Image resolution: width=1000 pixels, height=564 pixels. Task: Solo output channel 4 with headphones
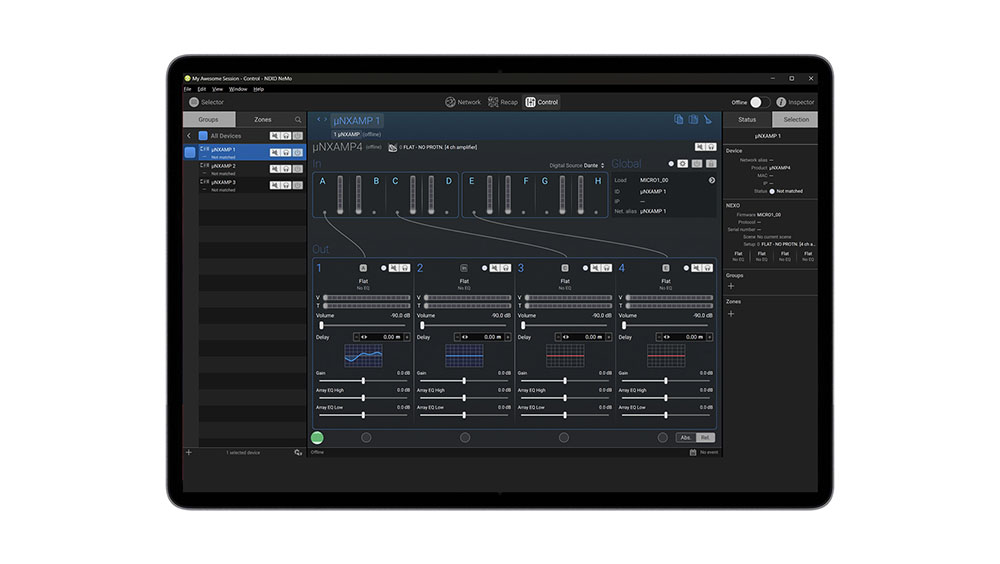[x=707, y=268]
